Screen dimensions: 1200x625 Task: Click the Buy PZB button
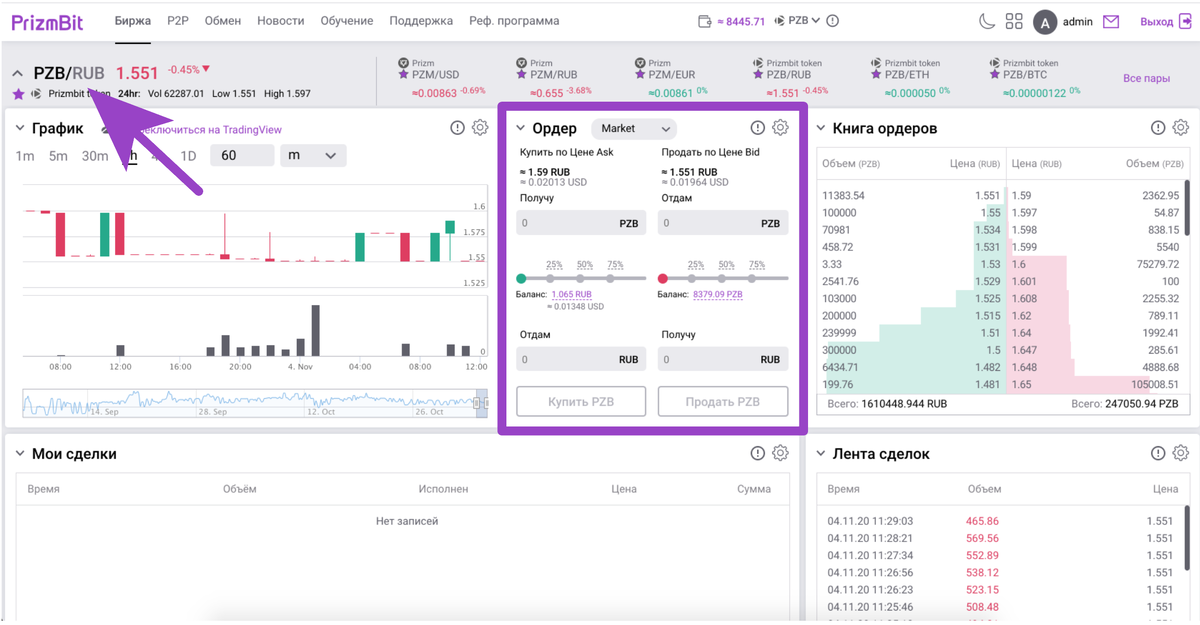pyautogui.click(x=581, y=402)
